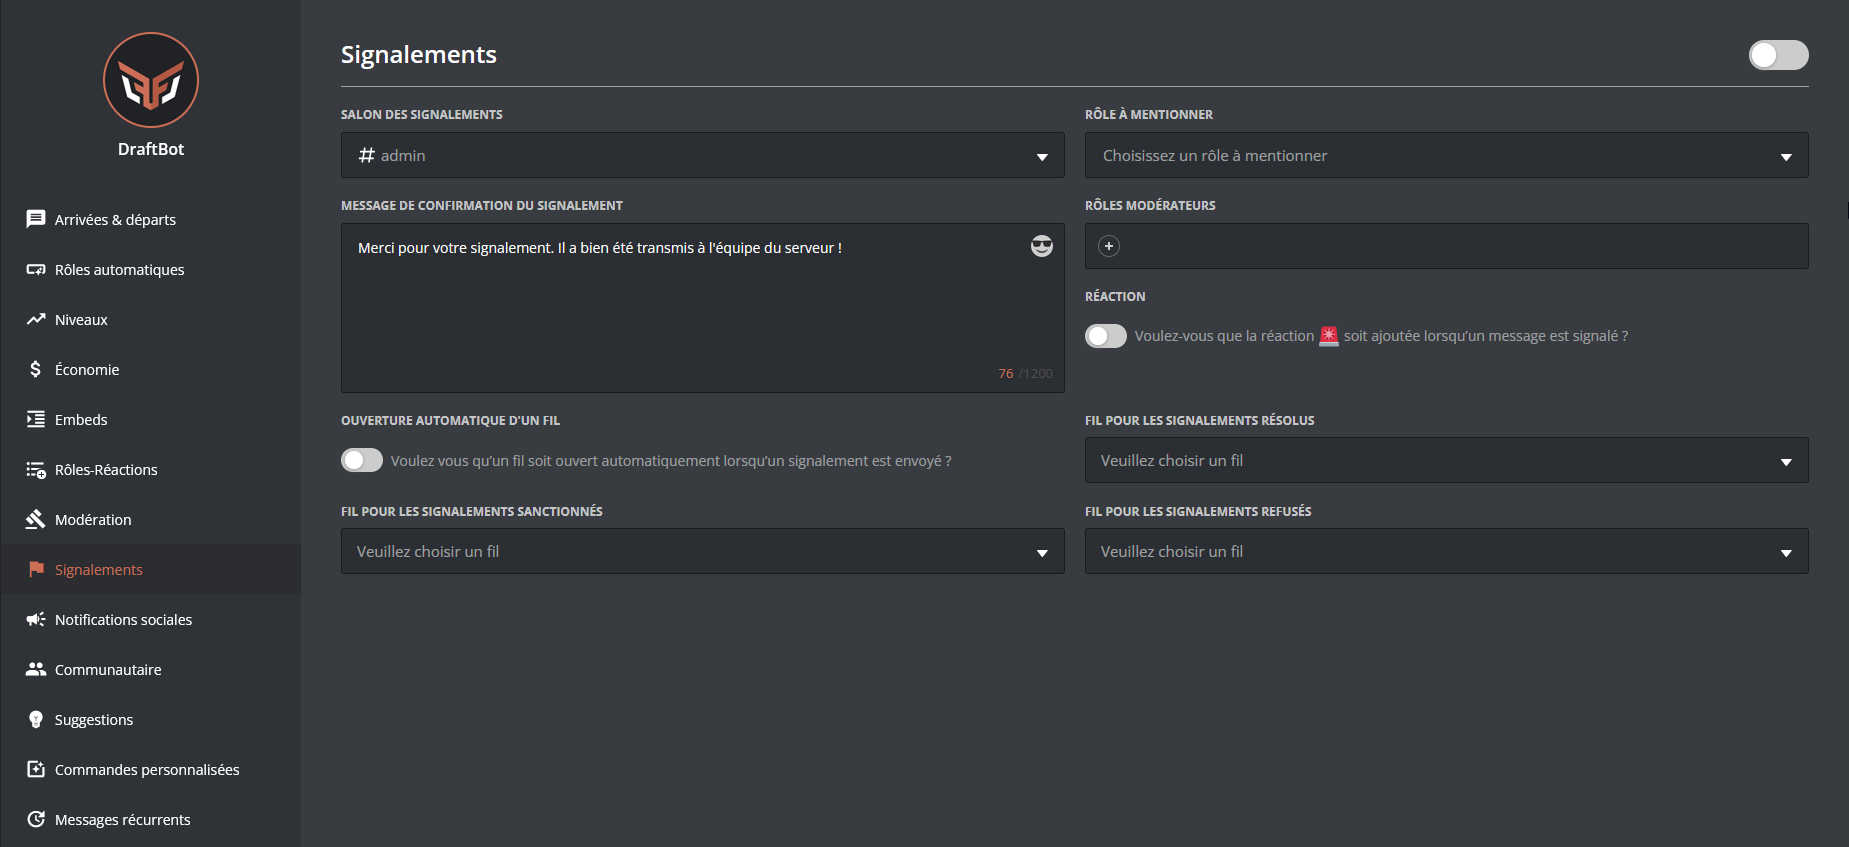1849x847 pixels.
Task: Open the emoji picker in the confirmation message box
Action: 1041,246
